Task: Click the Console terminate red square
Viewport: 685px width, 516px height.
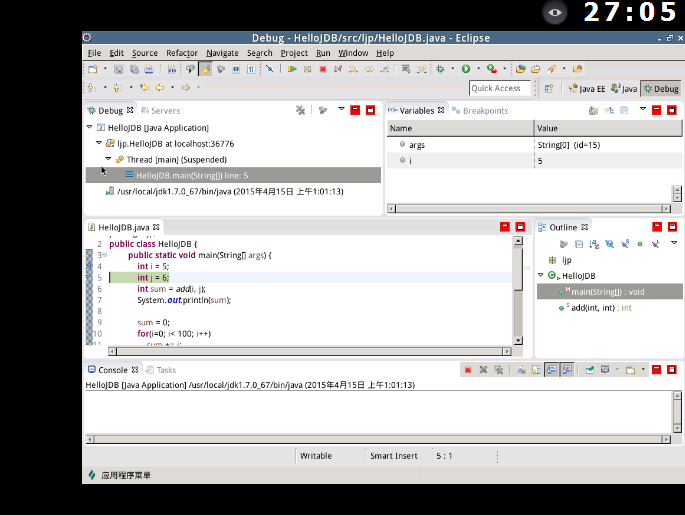Action: (468, 370)
